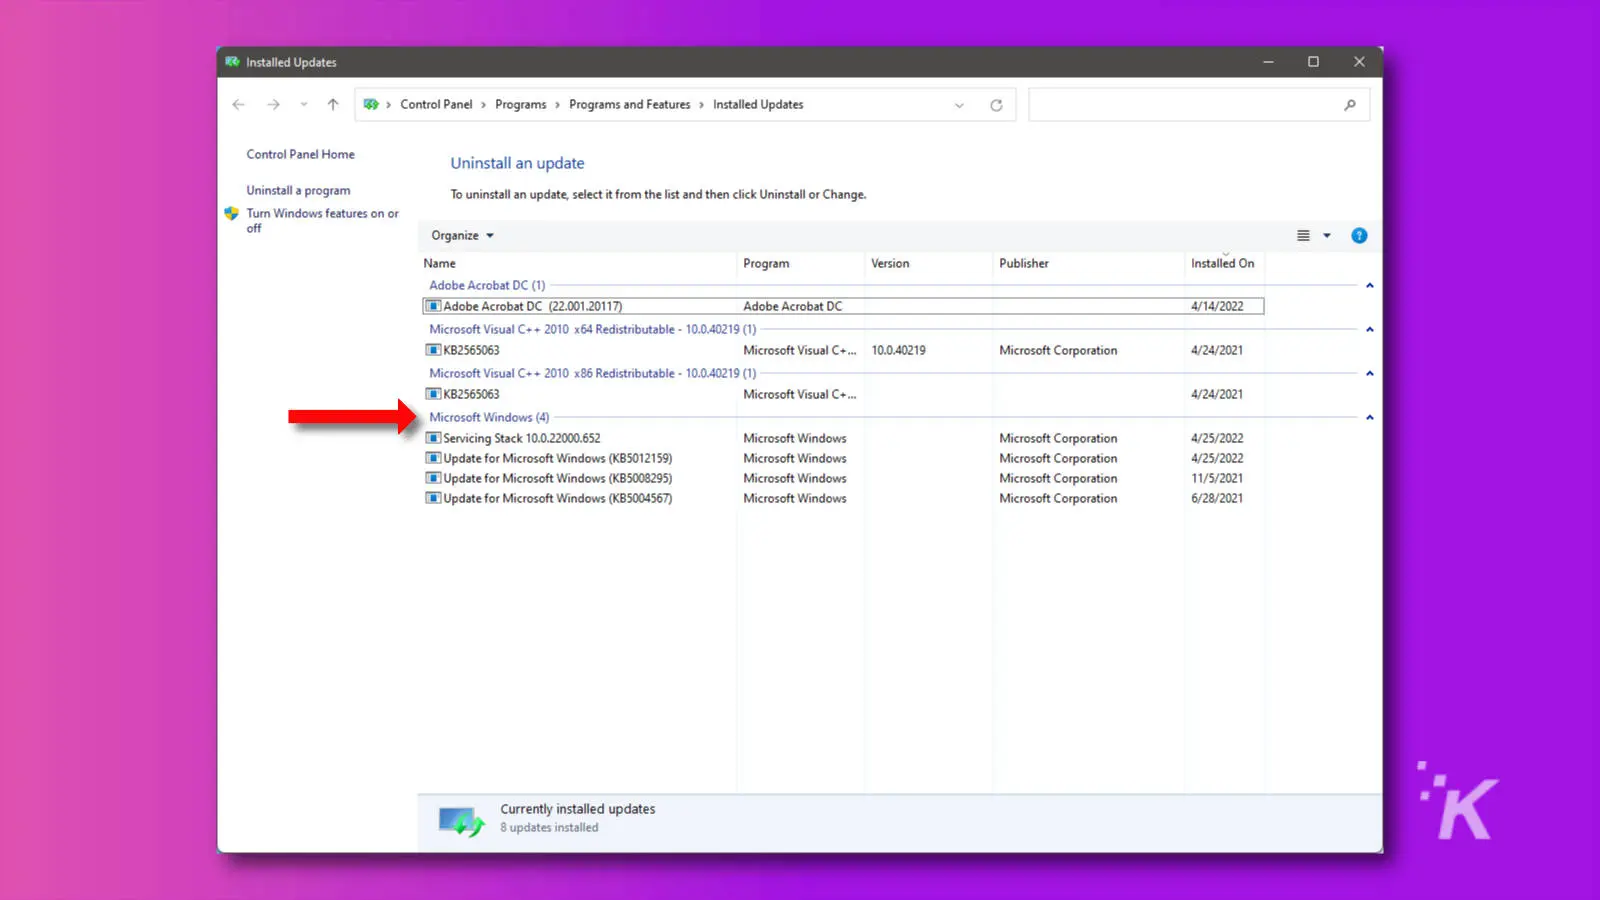Click Visual C++ 2010 x64 Redistributable group header
This screenshot has height=900, width=1600.
tap(592, 329)
